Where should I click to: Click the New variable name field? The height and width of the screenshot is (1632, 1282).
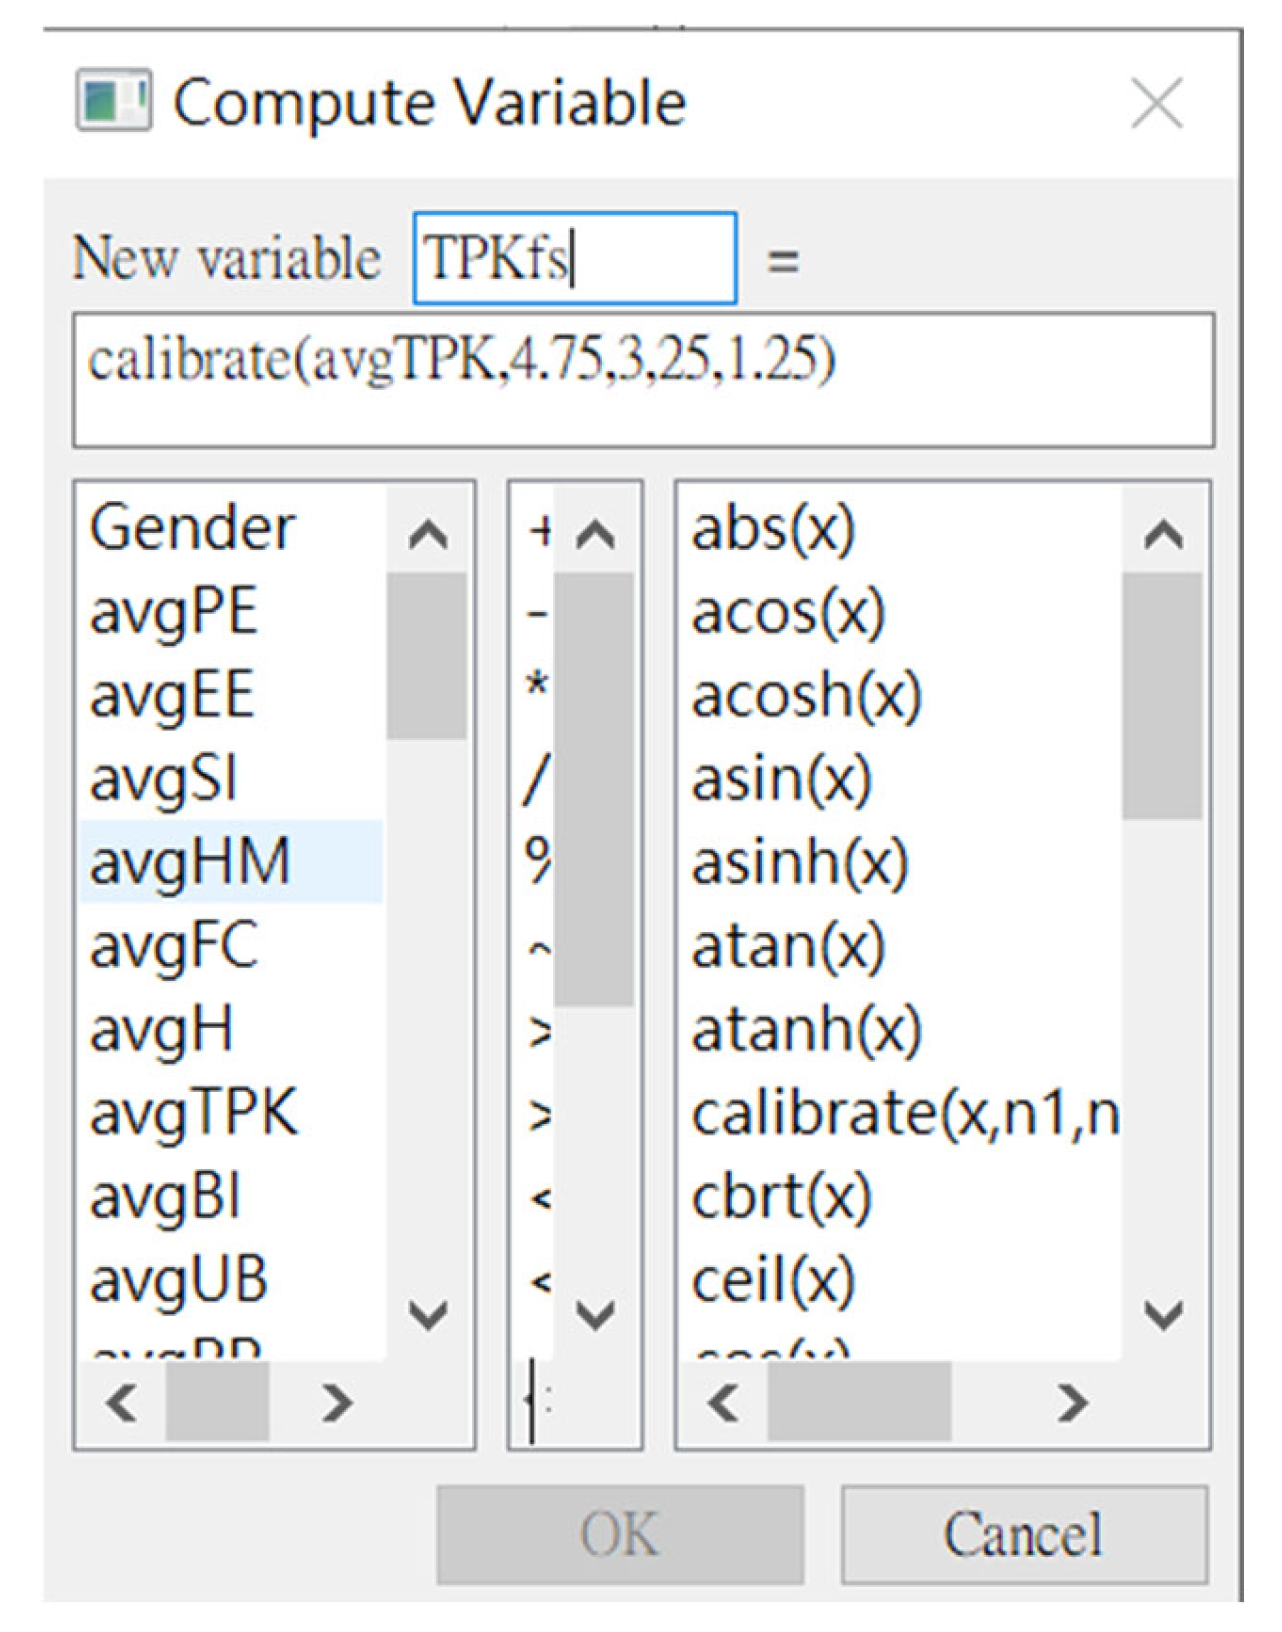tap(575, 259)
